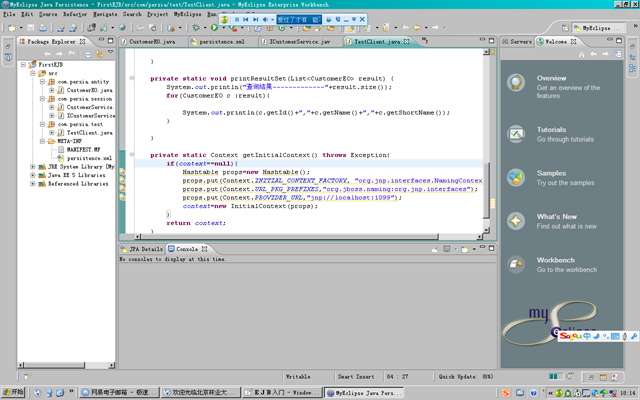
Task: Open the Run button dropdown arrow
Action: [222, 28]
